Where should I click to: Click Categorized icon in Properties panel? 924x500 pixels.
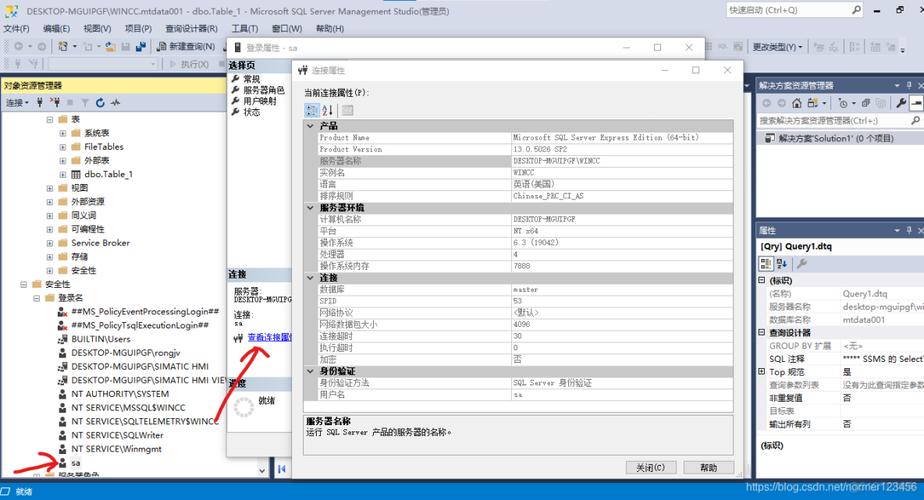[x=766, y=263]
